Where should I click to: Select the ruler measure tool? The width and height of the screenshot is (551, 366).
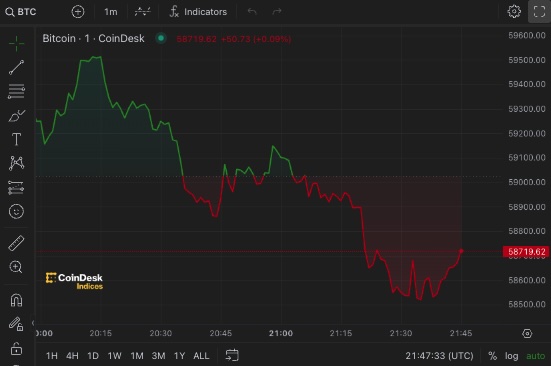click(17, 243)
